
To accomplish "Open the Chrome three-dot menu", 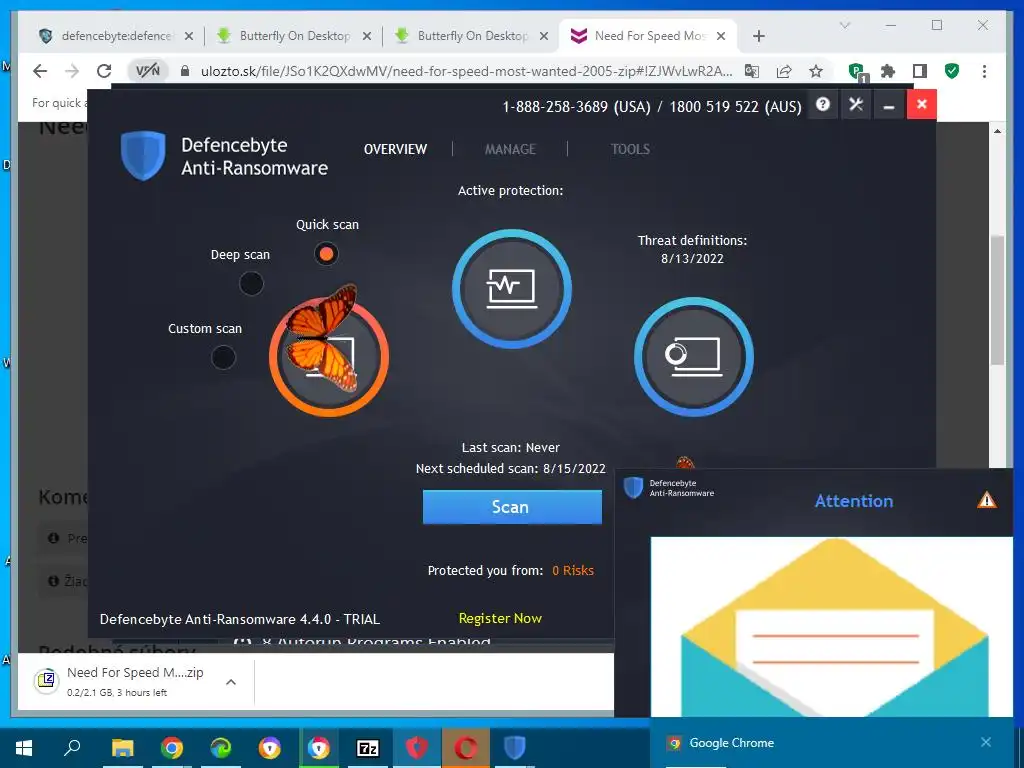I will (x=984, y=71).
